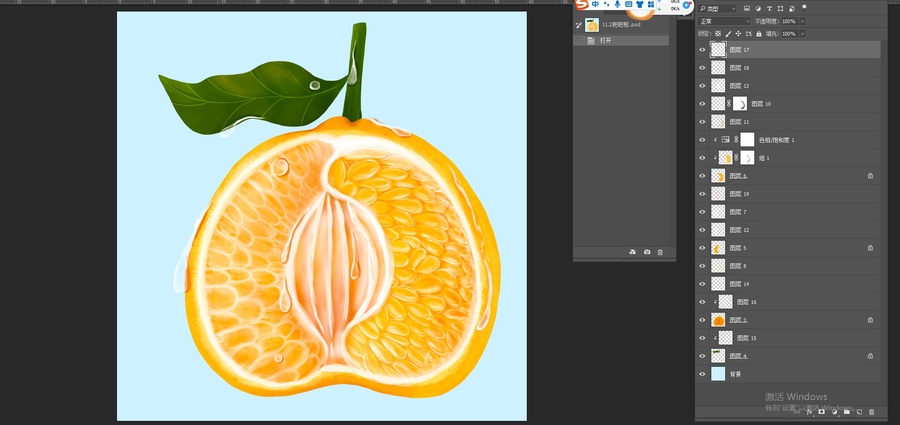The image size is (900, 425).
Task: Create new snapshot camera icon
Action: (x=647, y=252)
